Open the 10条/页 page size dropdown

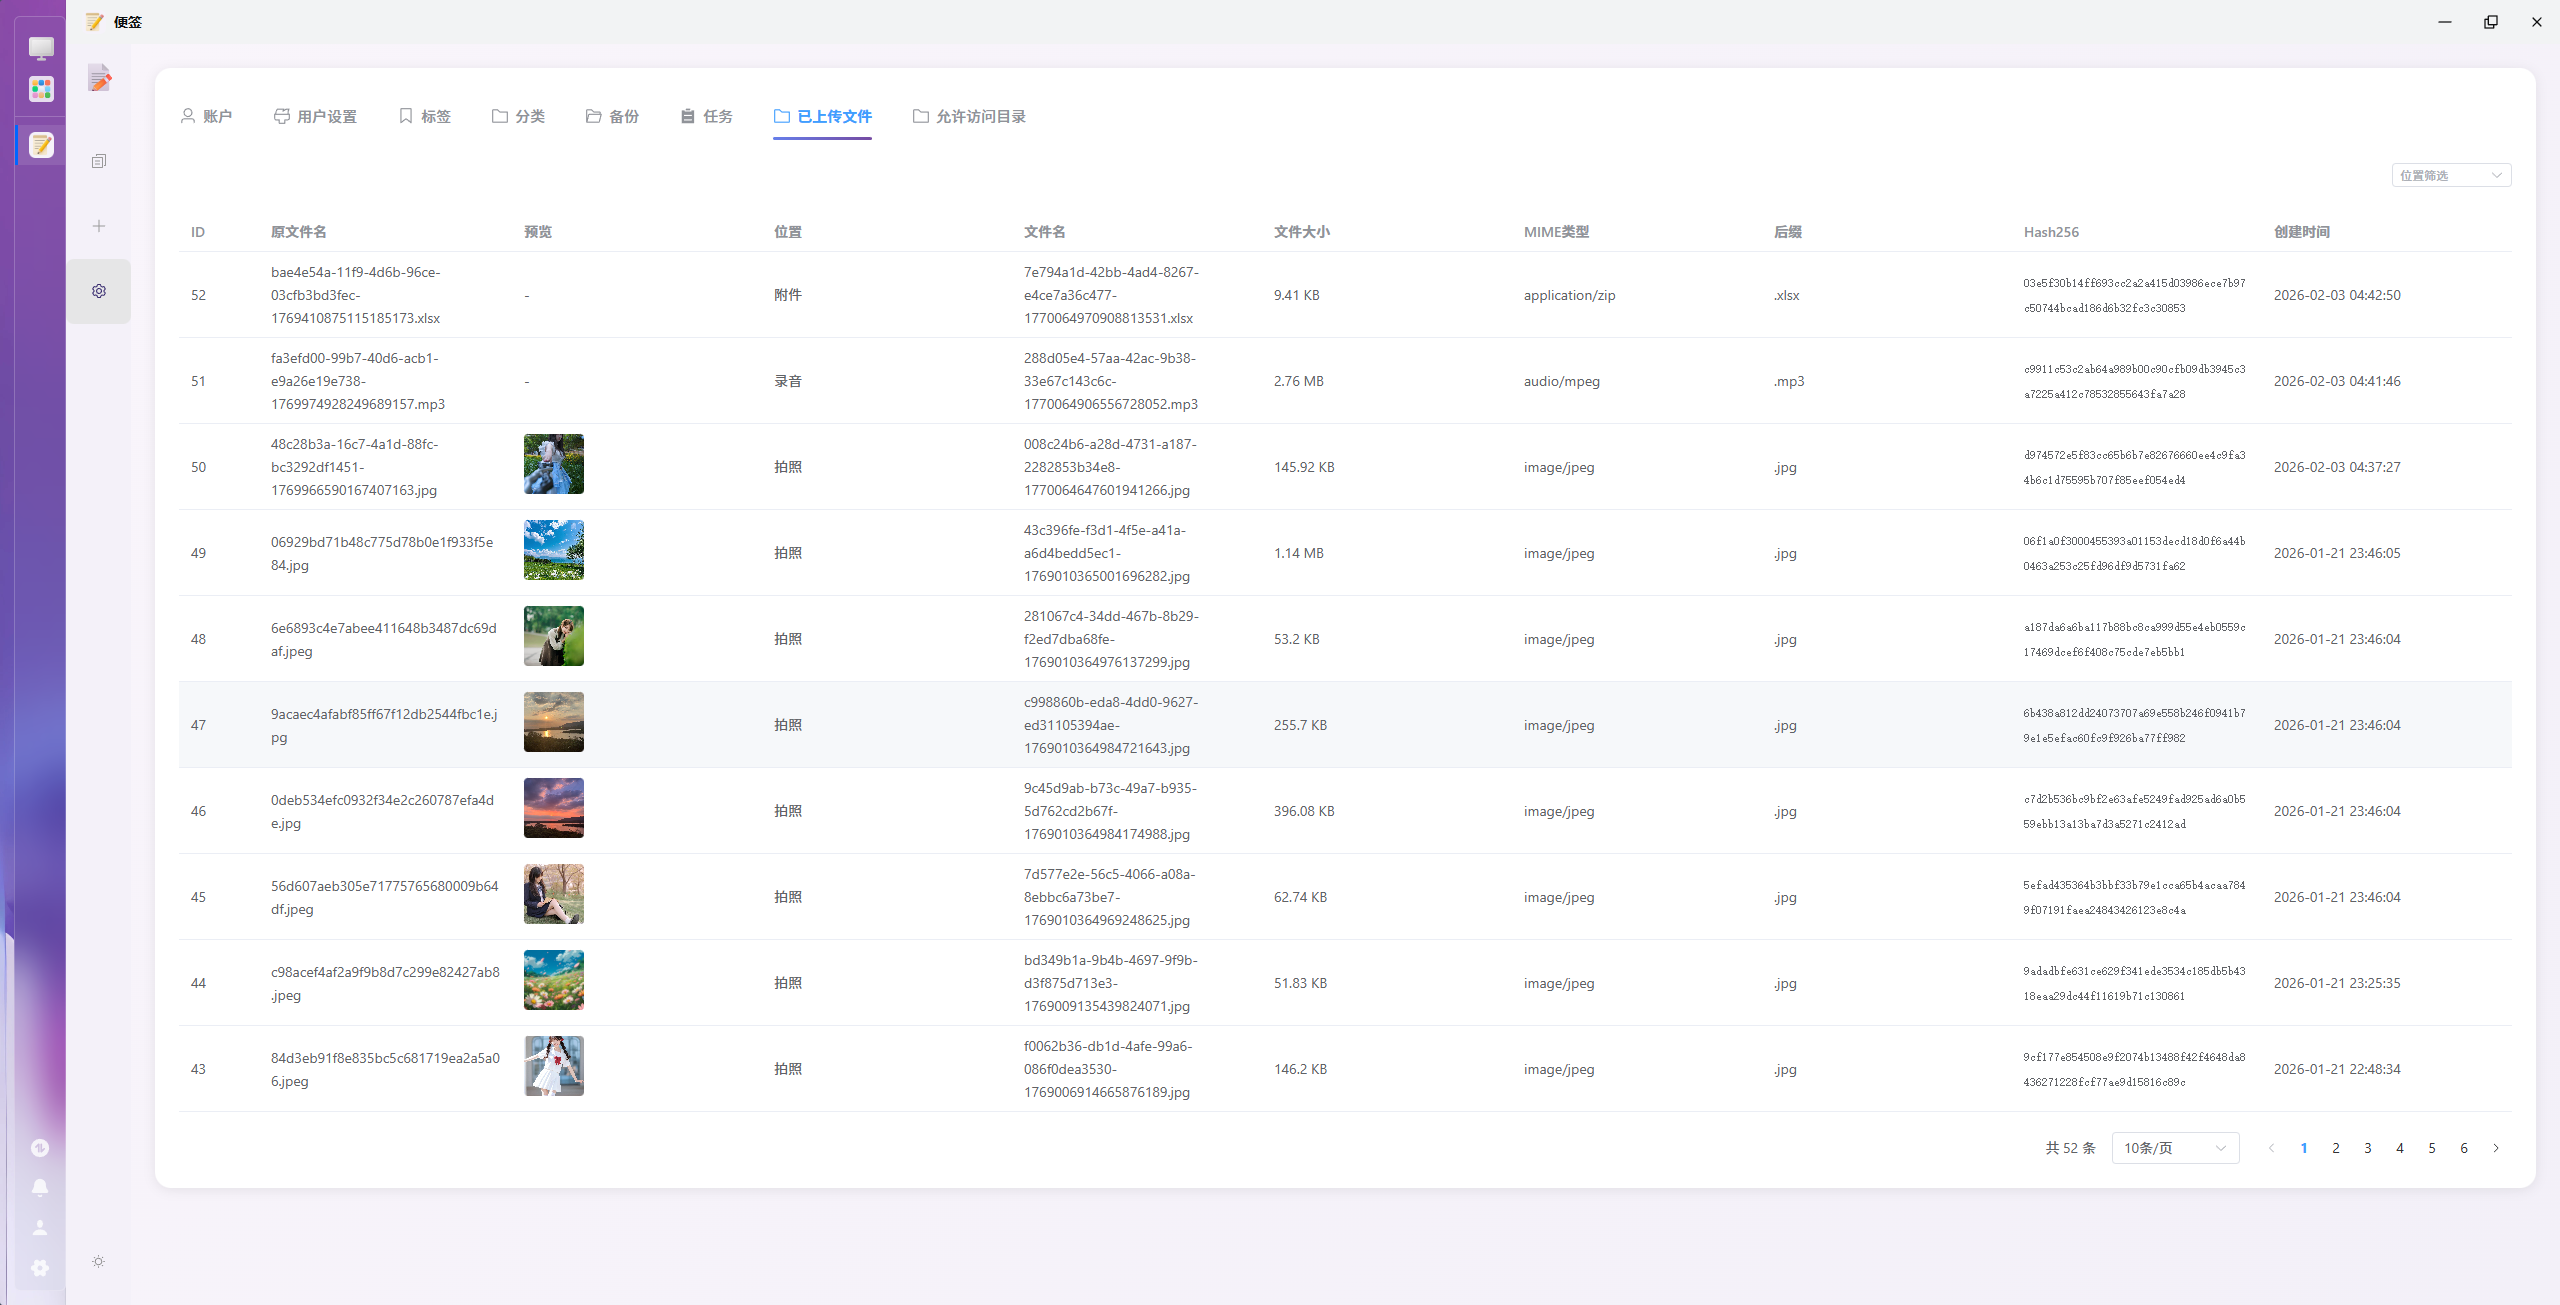pyautogui.click(x=2174, y=1148)
